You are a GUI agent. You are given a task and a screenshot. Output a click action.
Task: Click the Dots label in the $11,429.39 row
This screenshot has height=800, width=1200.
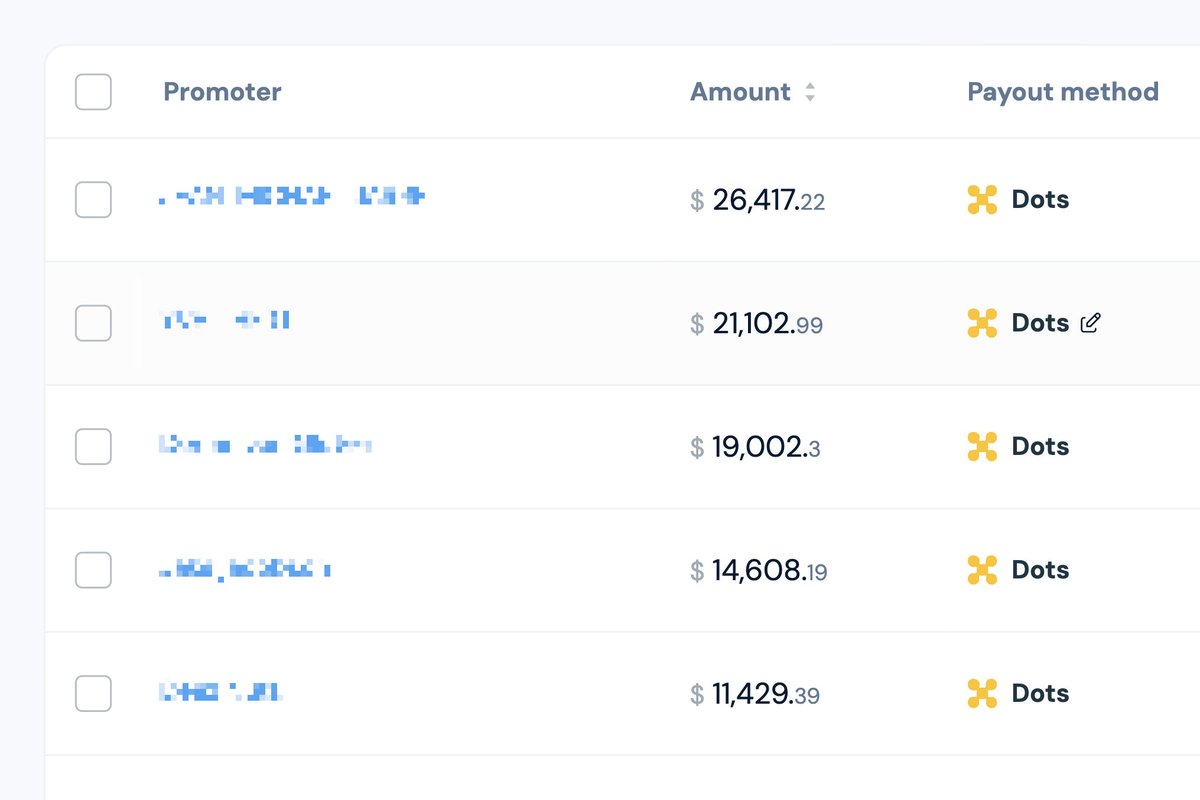coord(1040,693)
